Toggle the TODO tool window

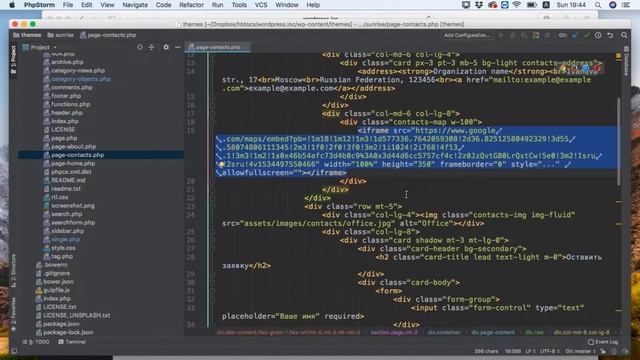click(36, 342)
